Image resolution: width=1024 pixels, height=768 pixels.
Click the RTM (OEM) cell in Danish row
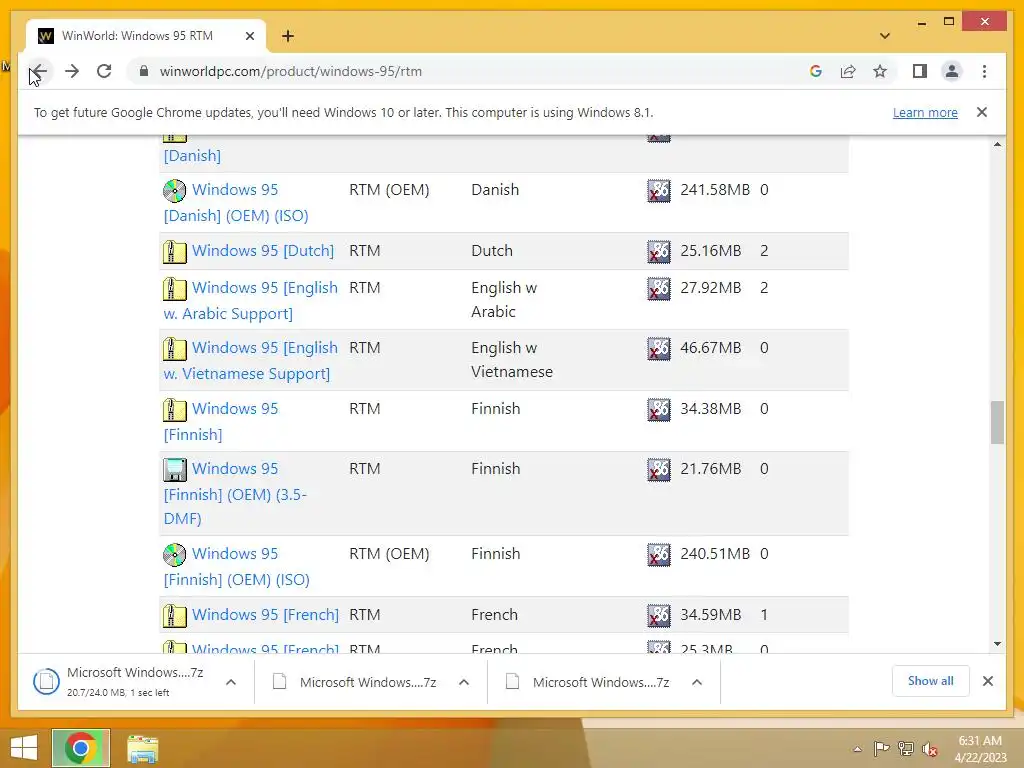389,189
